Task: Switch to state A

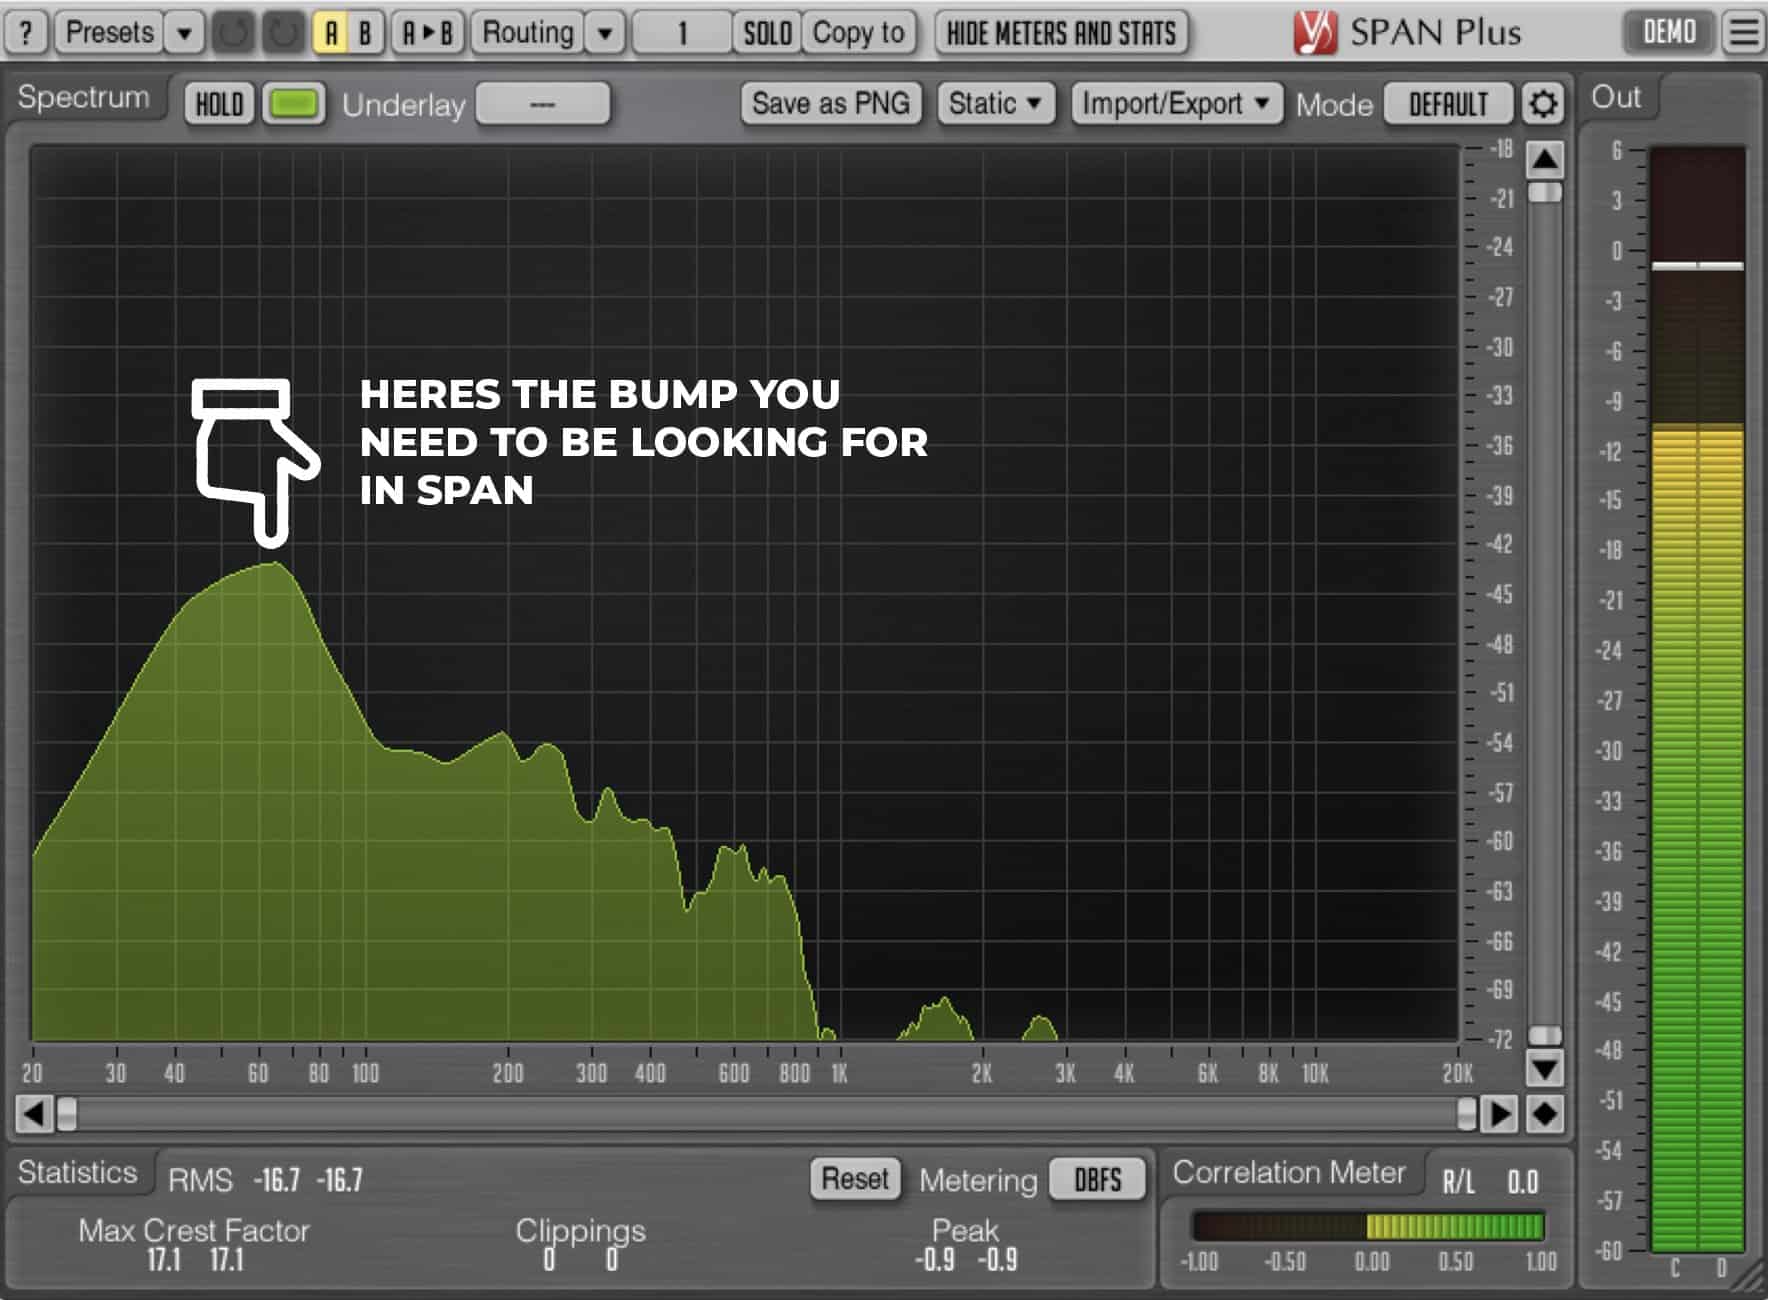Action: 331,33
